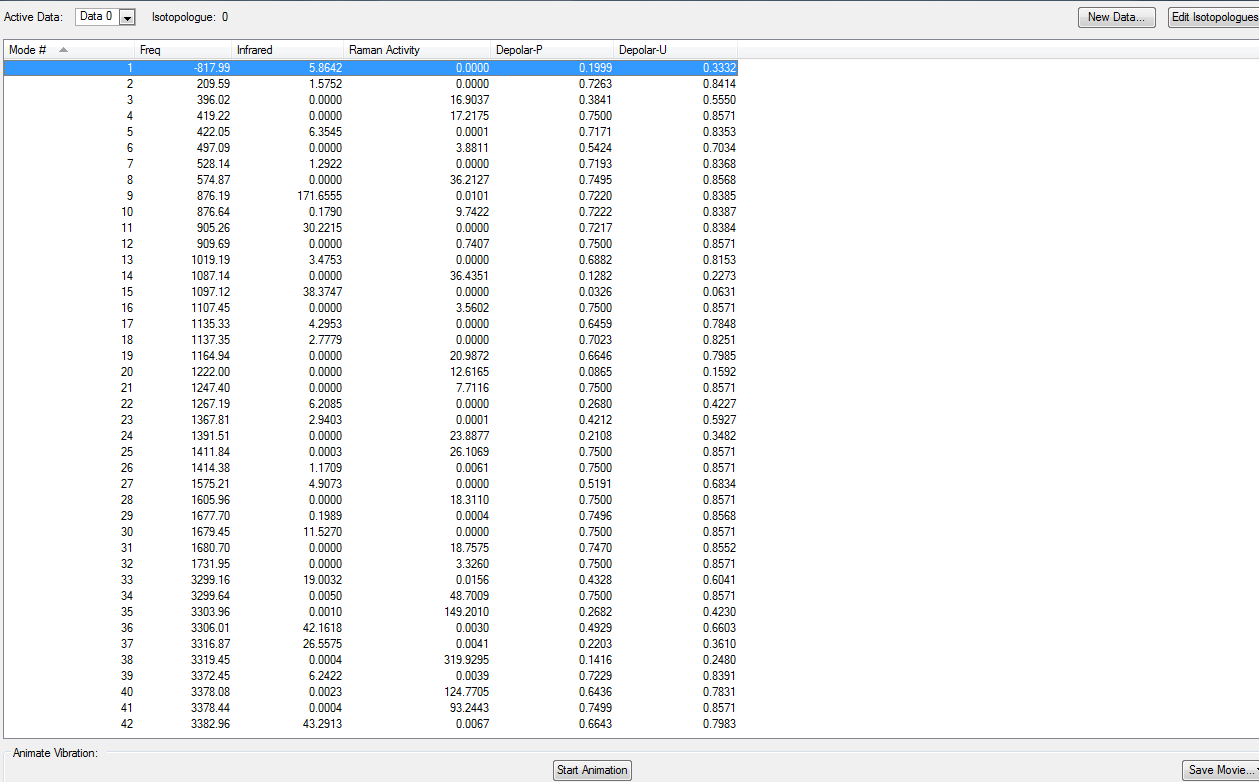Select the row with frequency 1222.00

click(371, 372)
